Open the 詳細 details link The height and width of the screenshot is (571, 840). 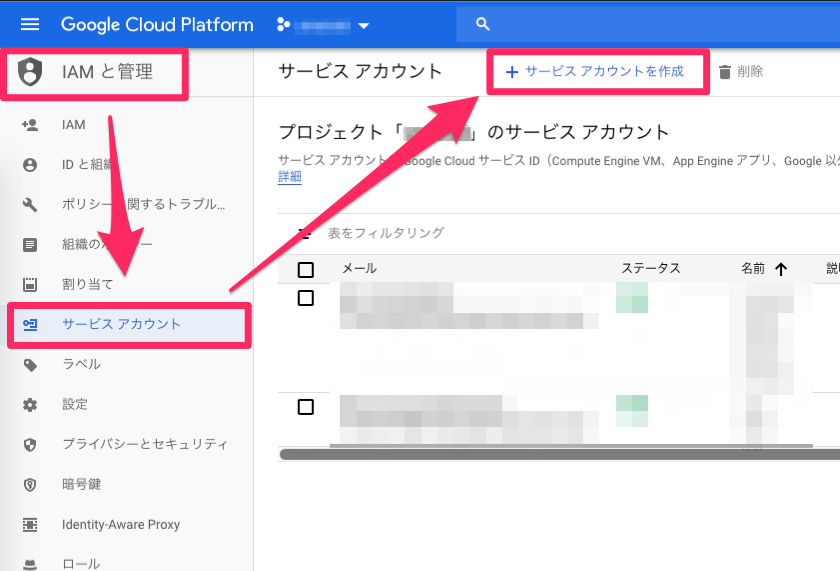(290, 177)
